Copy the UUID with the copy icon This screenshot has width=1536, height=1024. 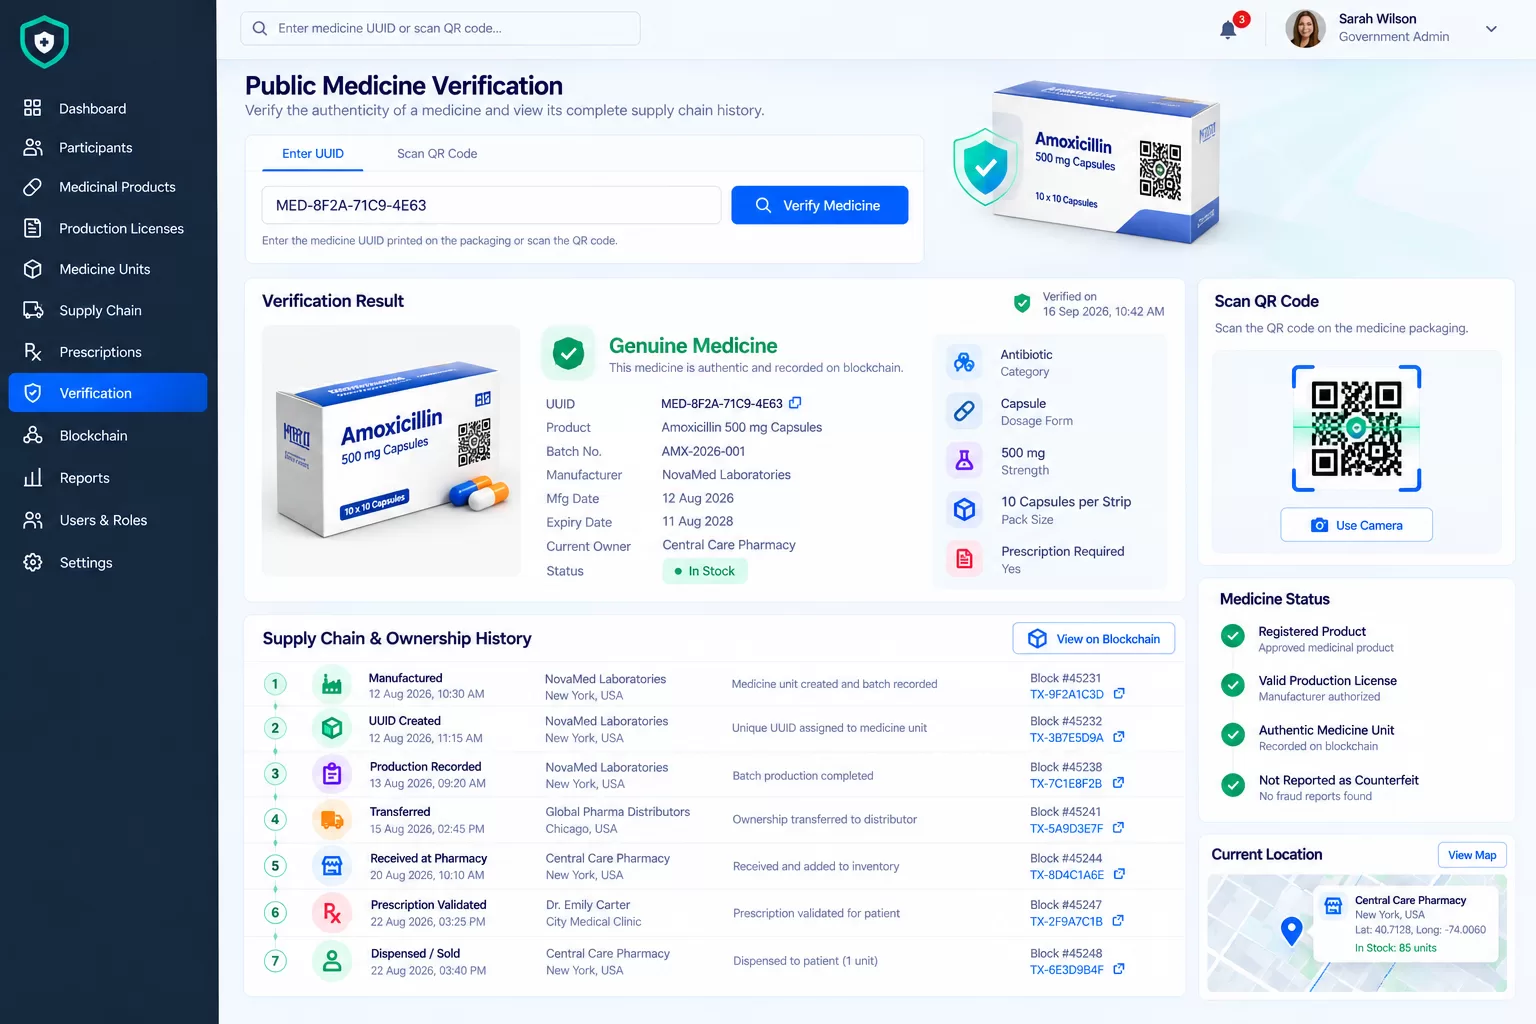(x=795, y=403)
